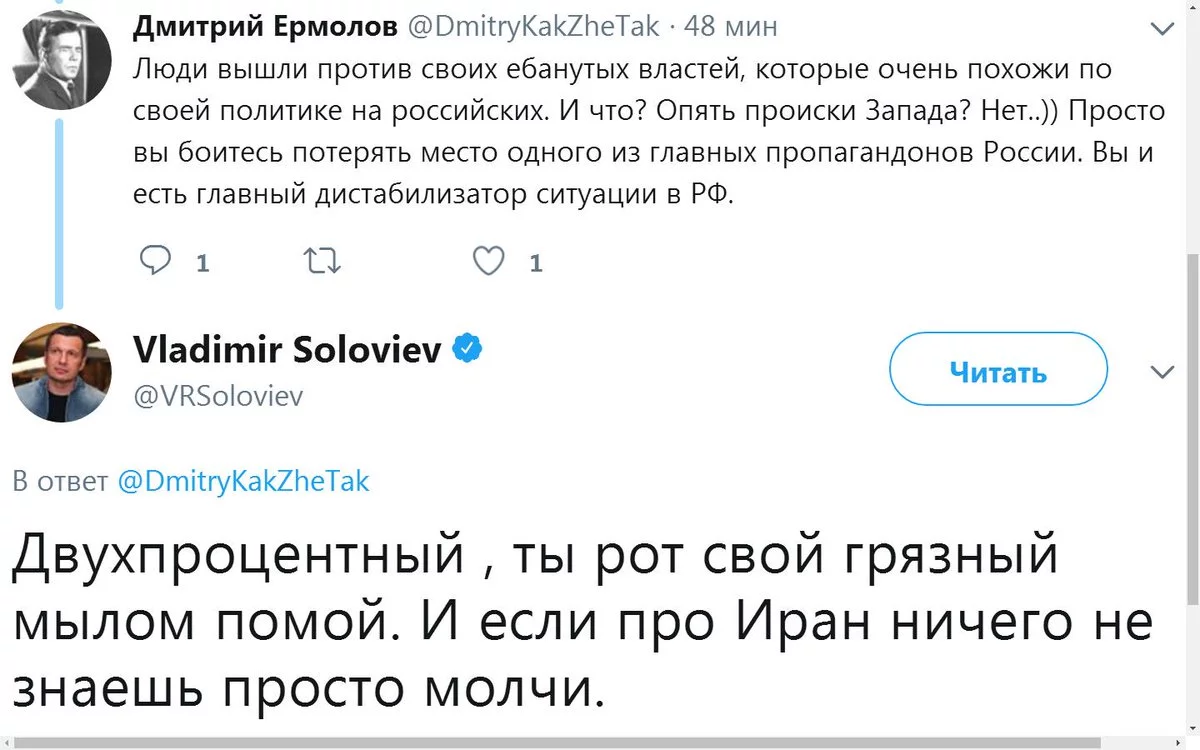Image resolution: width=1200 pixels, height=750 pixels.
Task: Click the reply speech bubble icon
Action: coord(155,261)
